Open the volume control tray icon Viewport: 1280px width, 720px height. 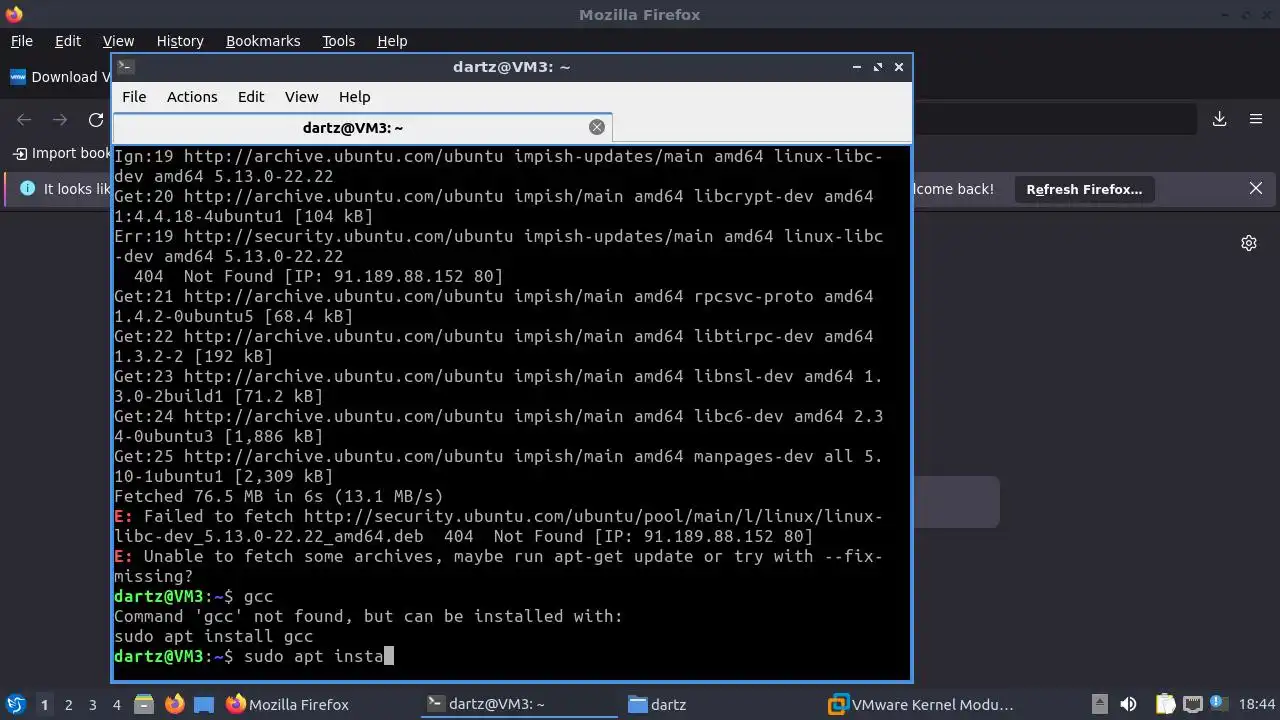[x=1128, y=704]
